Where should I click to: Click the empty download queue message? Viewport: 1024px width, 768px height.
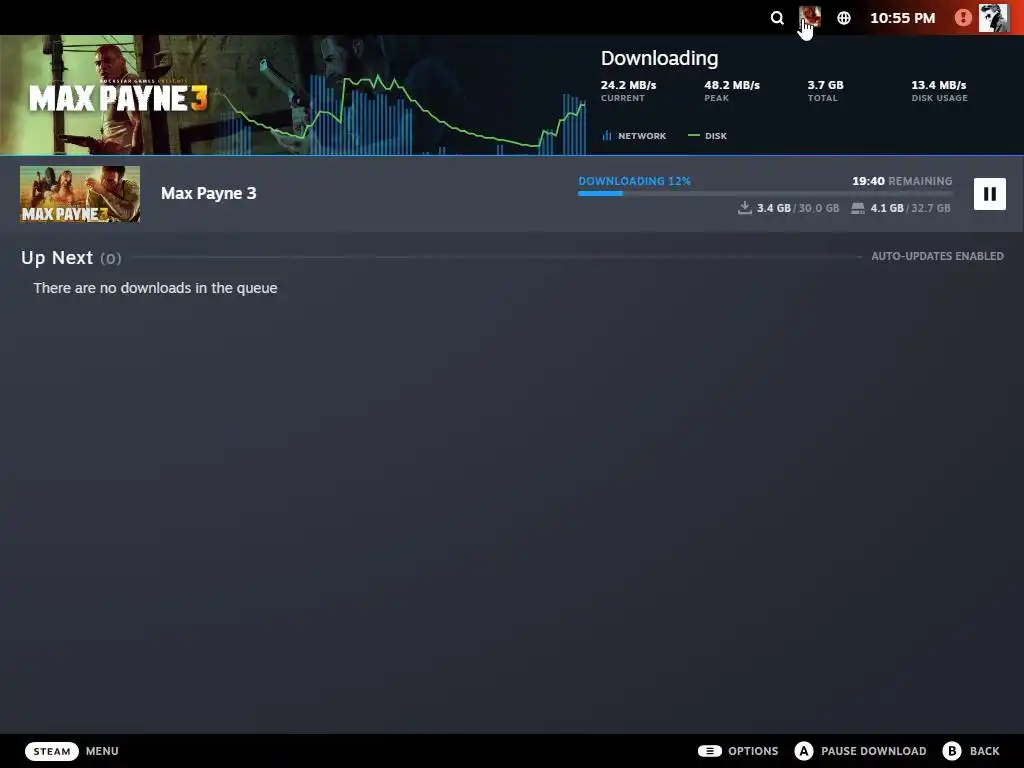click(x=155, y=288)
